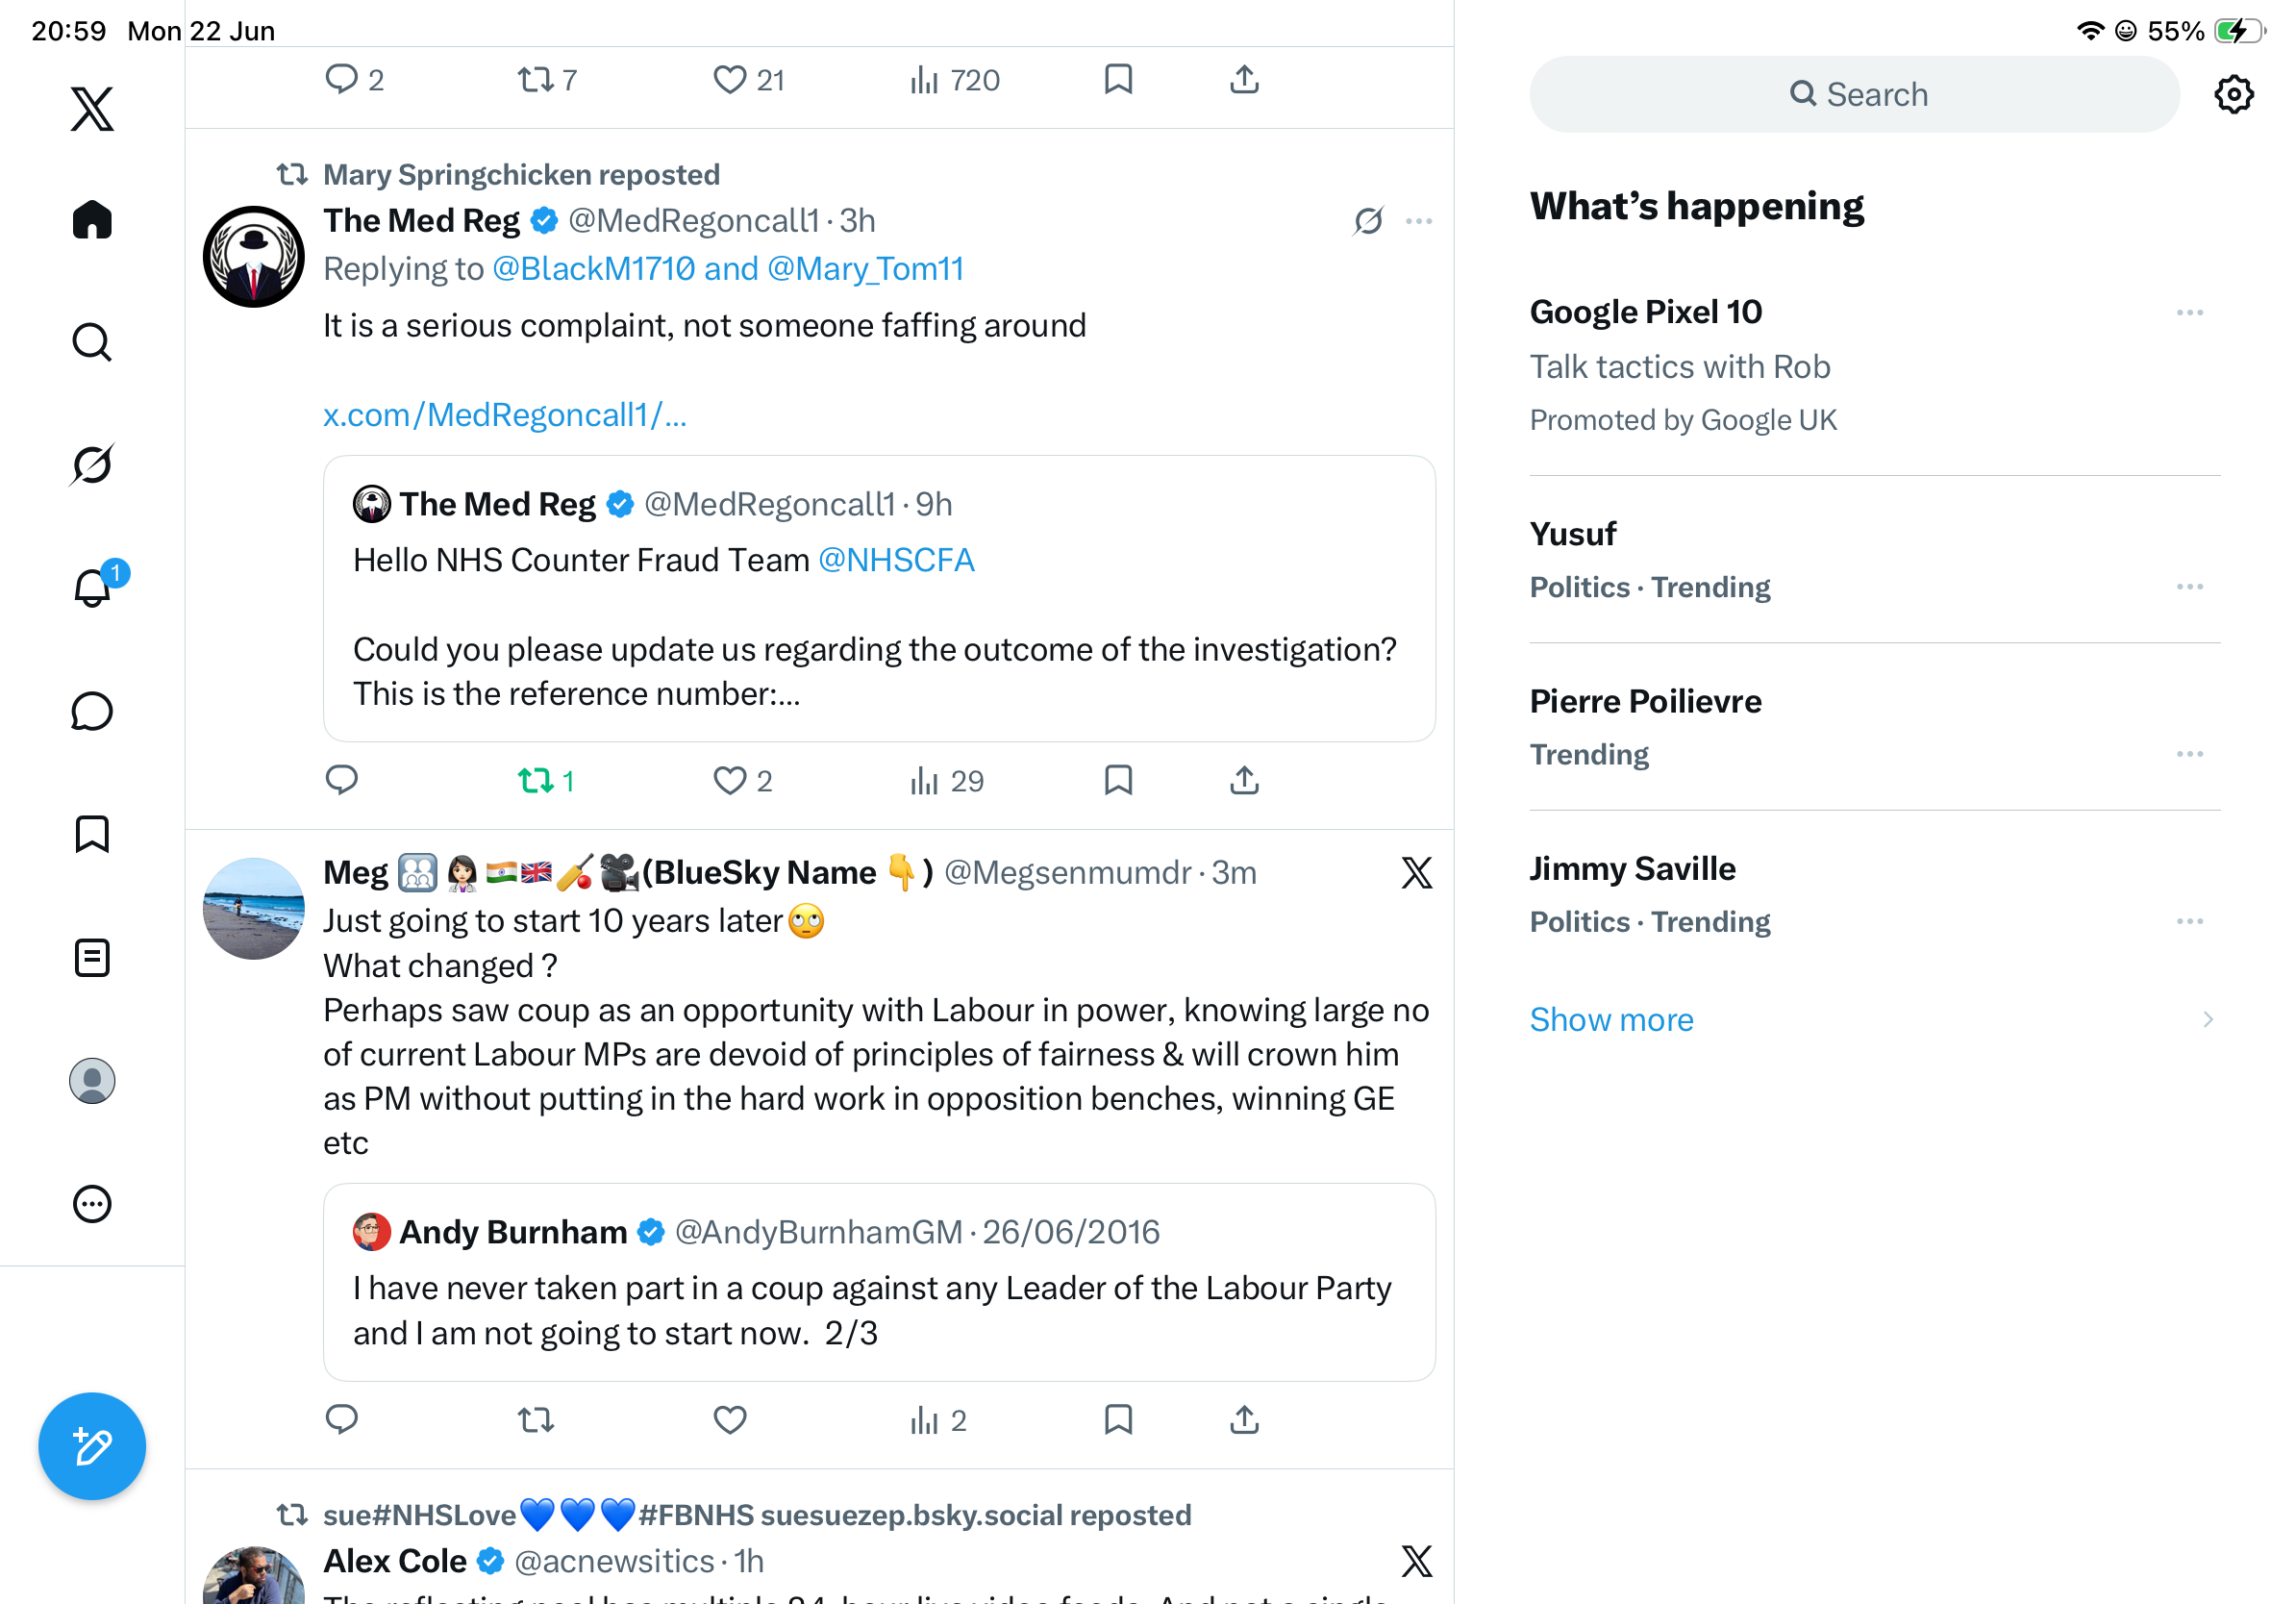Open Grok from the left sidebar
Viewport: 2296px width, 1604px height.
tap(92, 465)
